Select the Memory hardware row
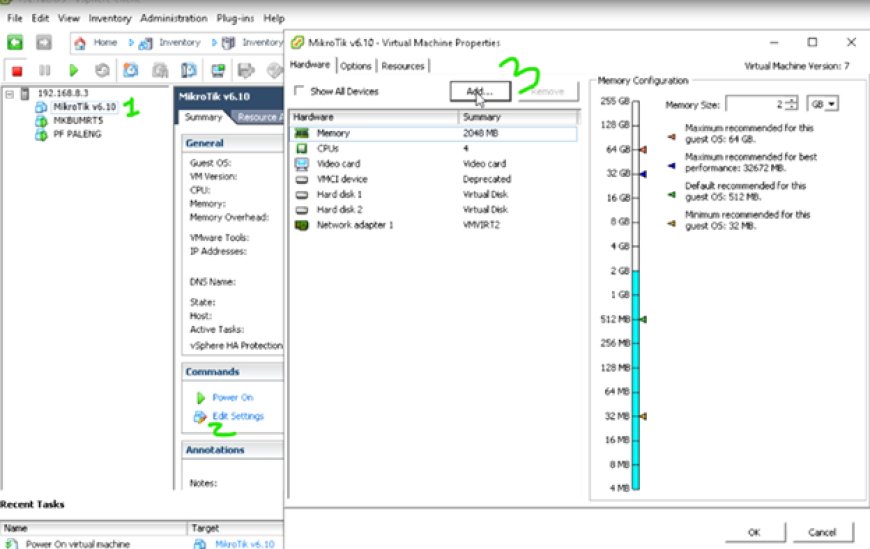This screenshot has height=549, width=870. tap(434, 133)
